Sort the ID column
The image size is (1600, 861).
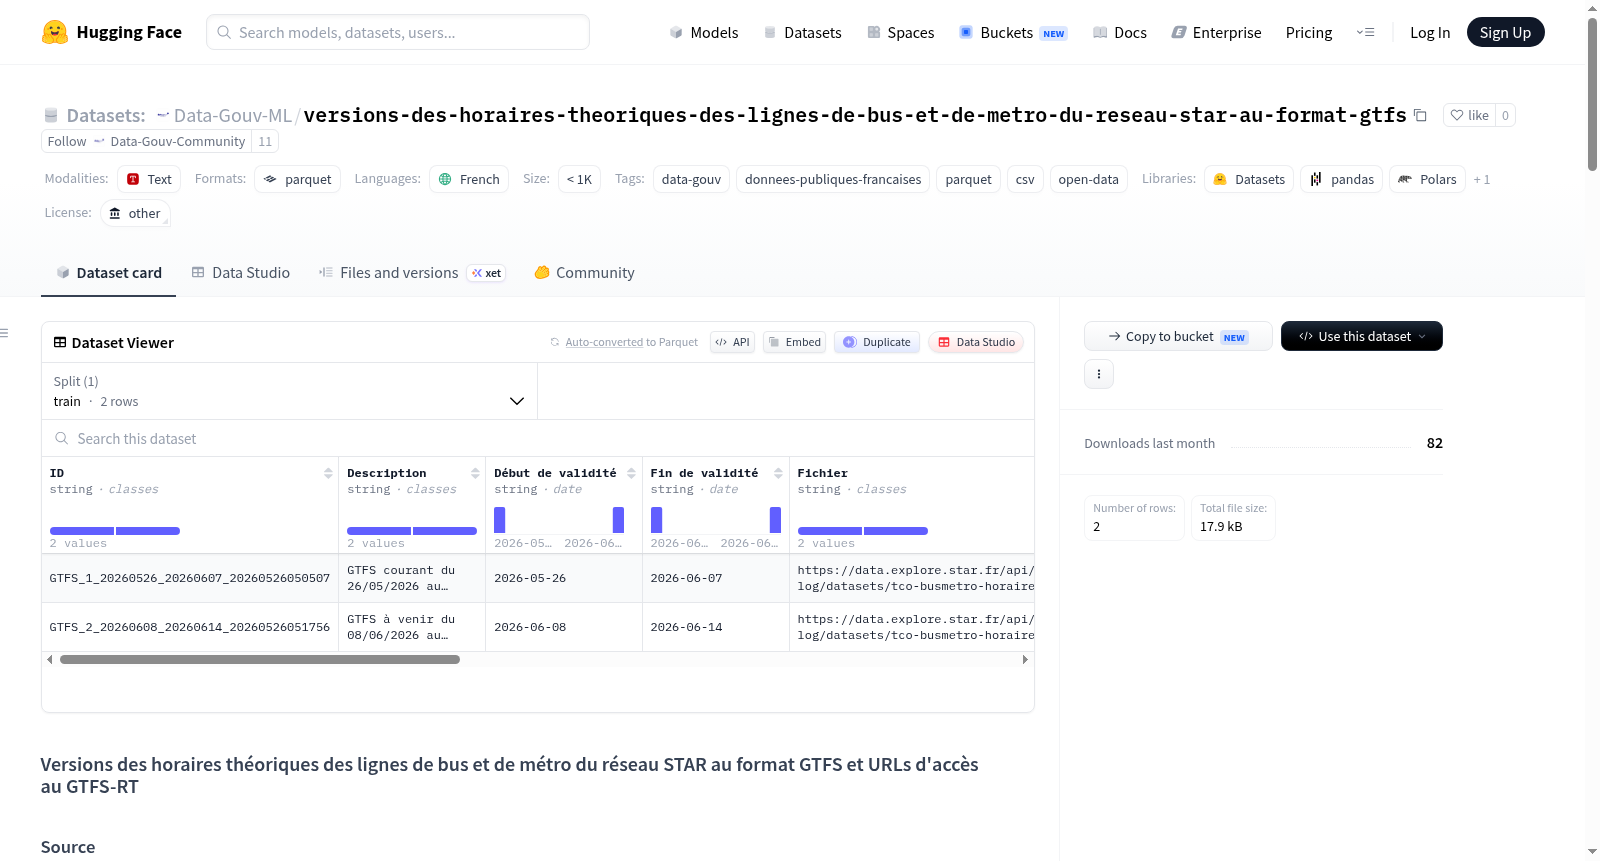point(328,473)
